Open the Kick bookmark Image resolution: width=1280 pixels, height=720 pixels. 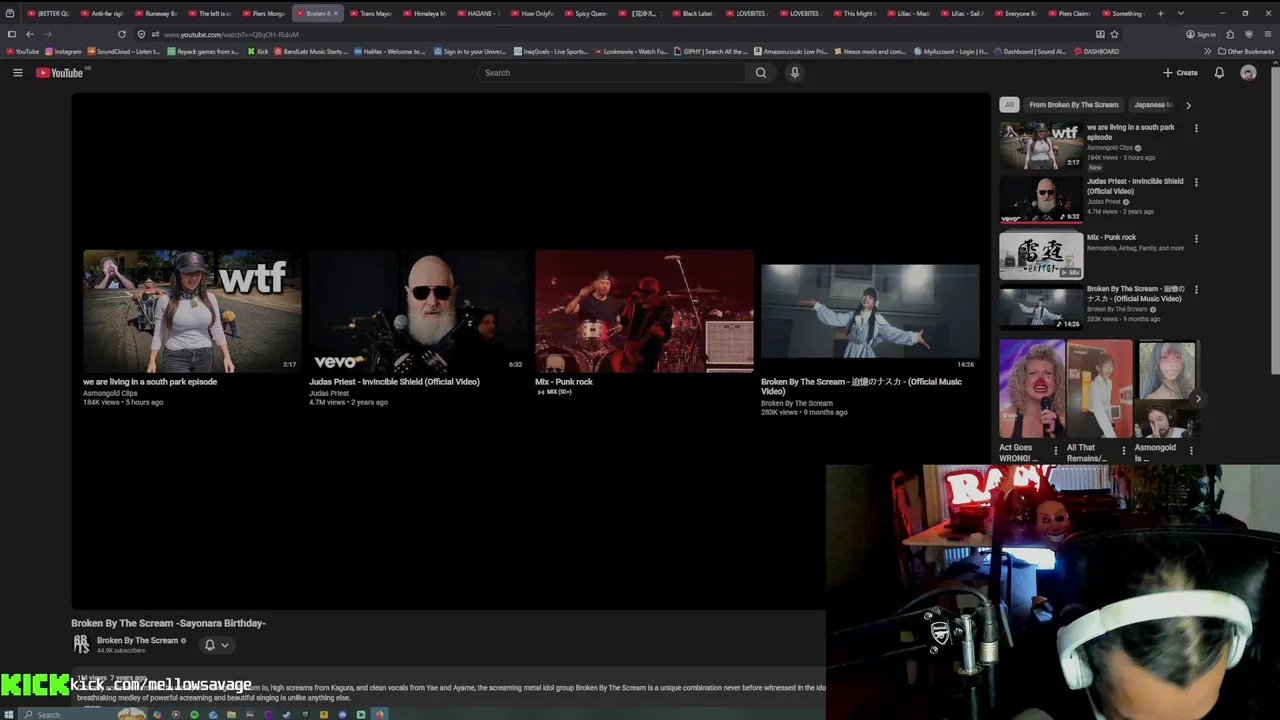258,51
